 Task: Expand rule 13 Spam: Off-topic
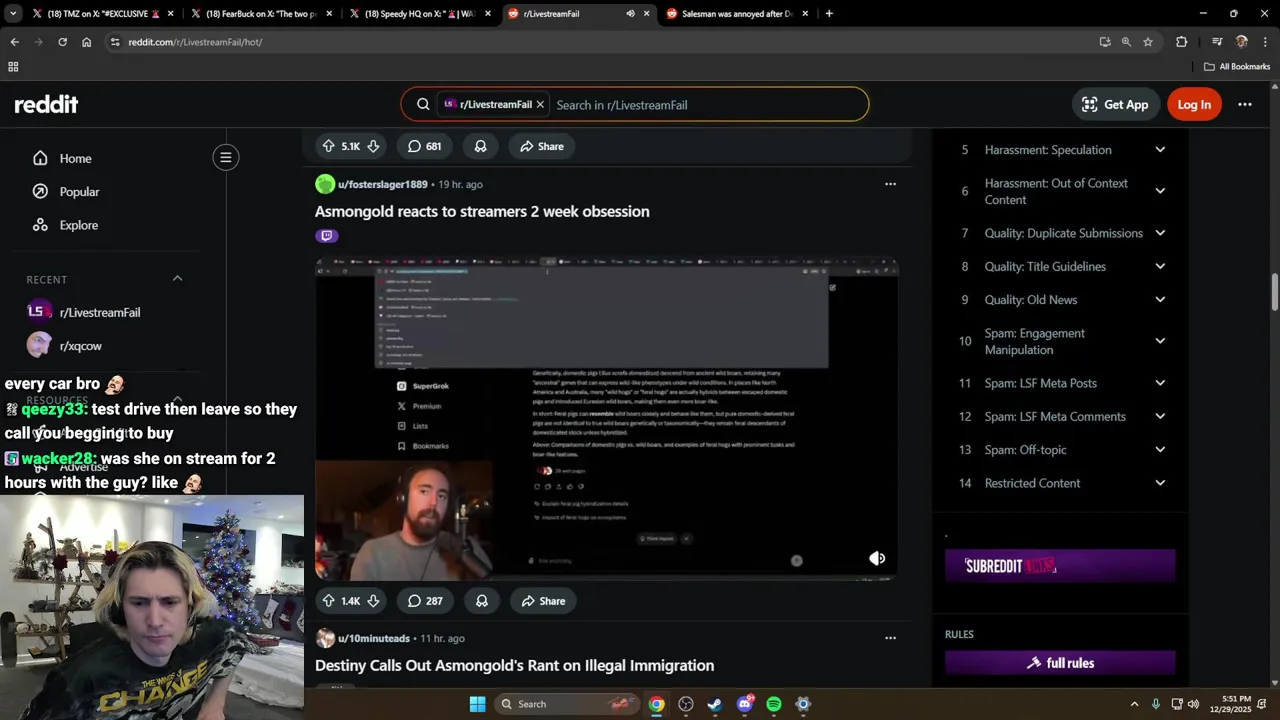(x=1160, y=450)
